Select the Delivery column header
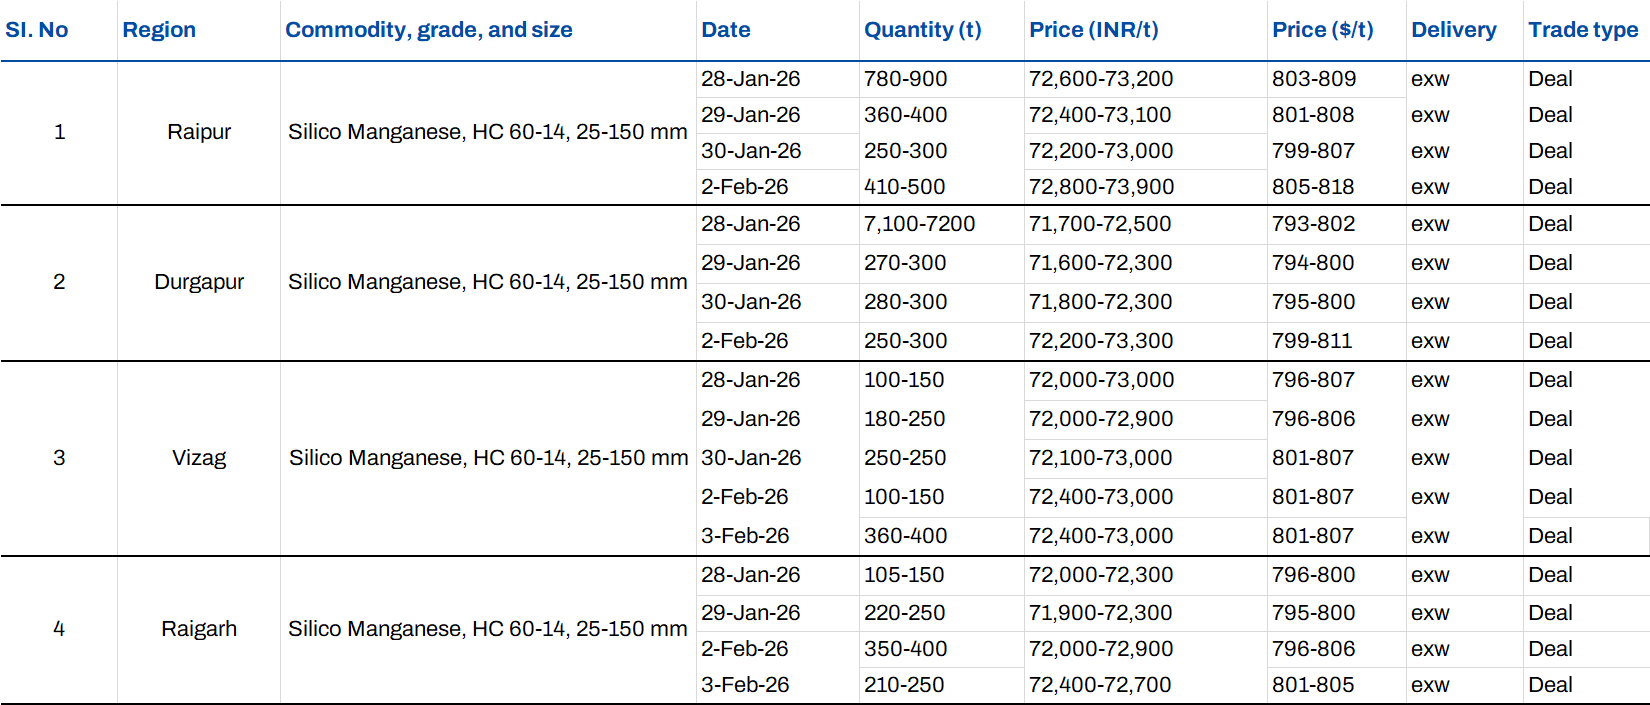 (1454, 30)
